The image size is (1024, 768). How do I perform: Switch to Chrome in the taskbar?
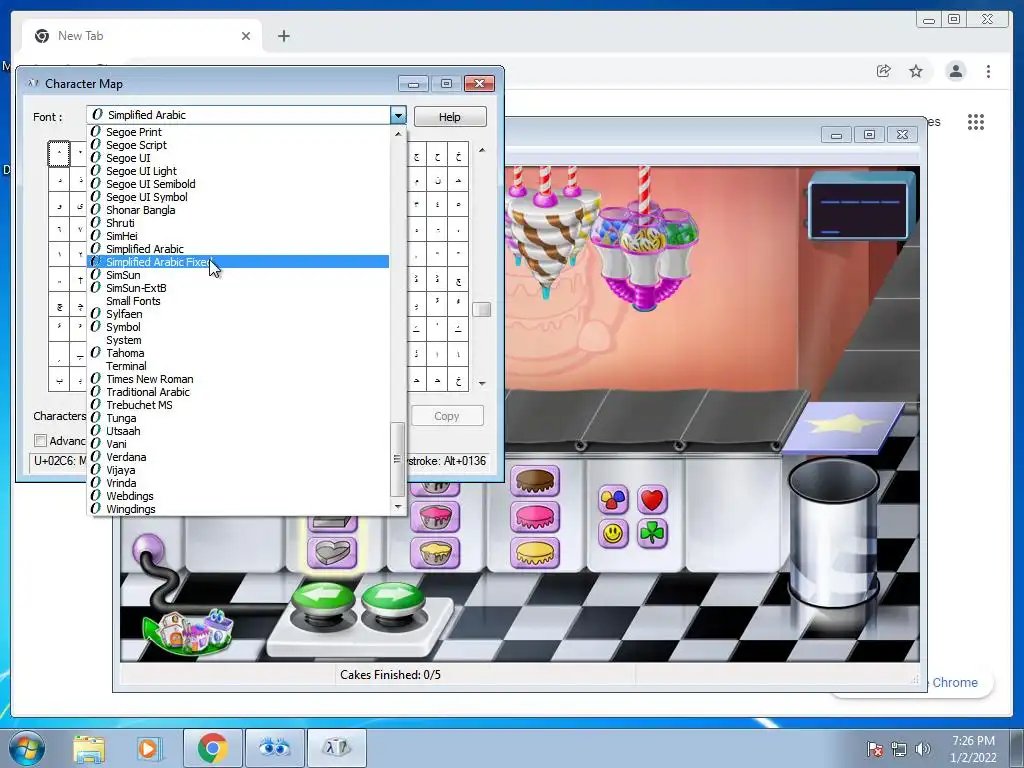(212, 748)
